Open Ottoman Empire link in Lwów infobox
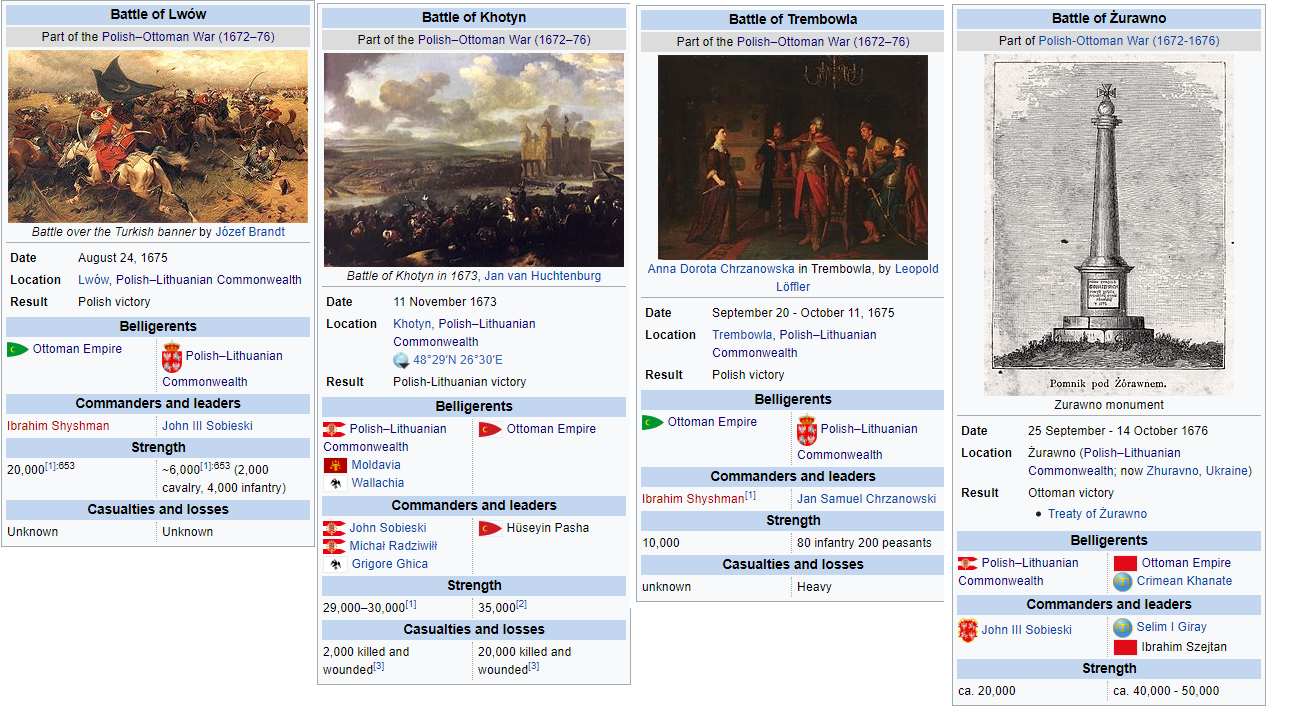The width and height of the screenshot is (1293, 721). click(x=77, y=349)
